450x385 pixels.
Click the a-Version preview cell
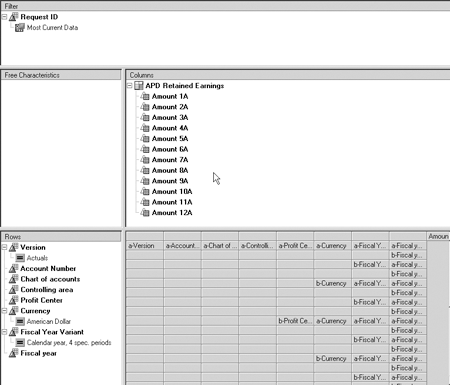[145, 246]
